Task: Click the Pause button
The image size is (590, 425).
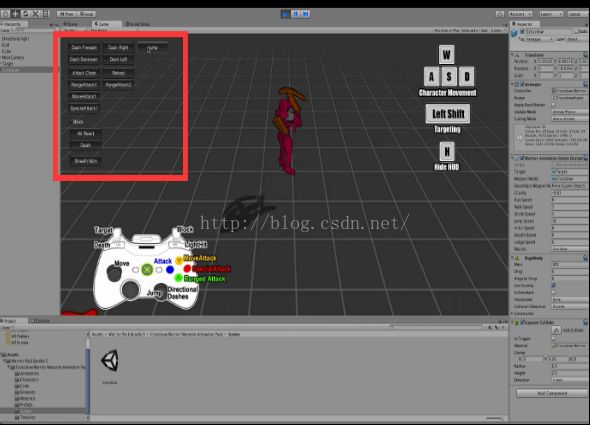Action: [x=296, y=14]
